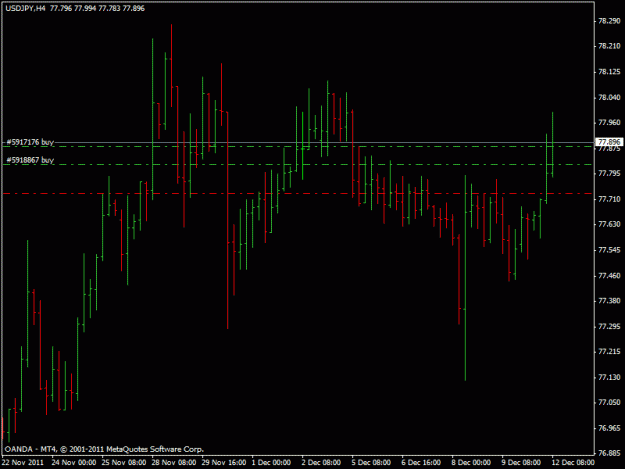Image resolution: width=625 pixels, height=469 pixels.
Task: Click the 6 Dec 16:00 time label
Action: coord(421,462)
